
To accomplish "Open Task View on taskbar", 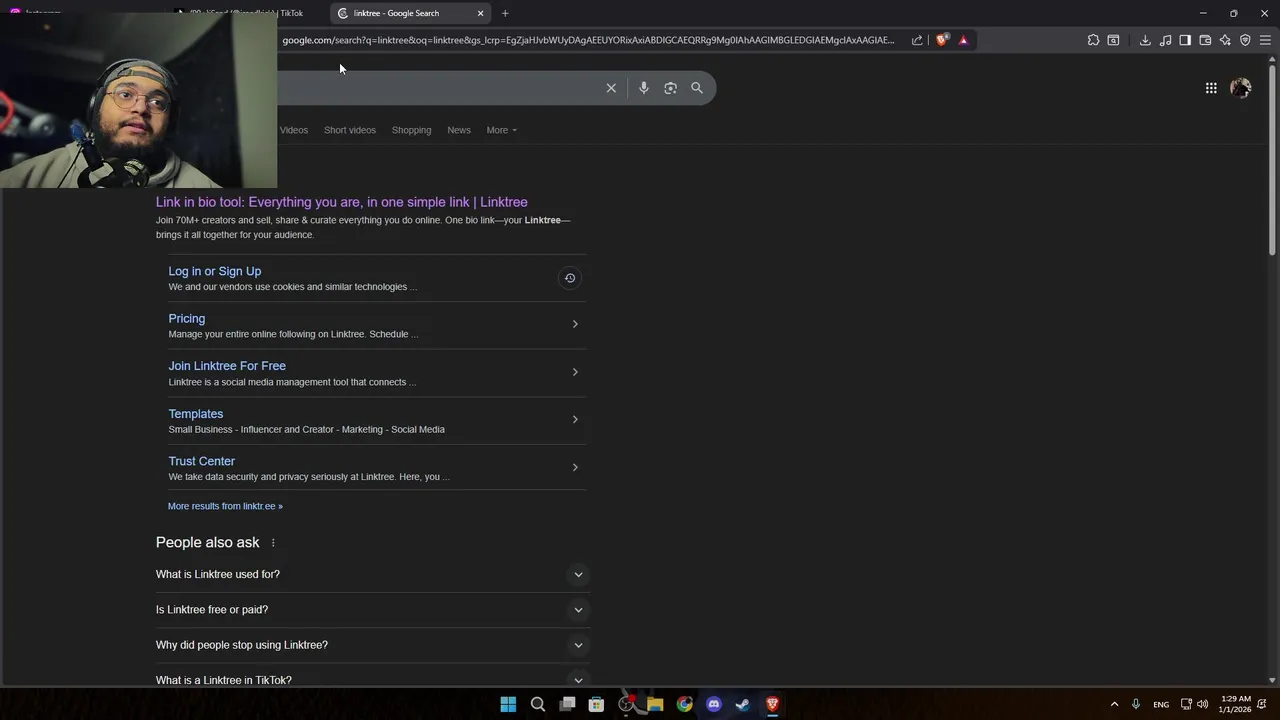I will (567, 704).
